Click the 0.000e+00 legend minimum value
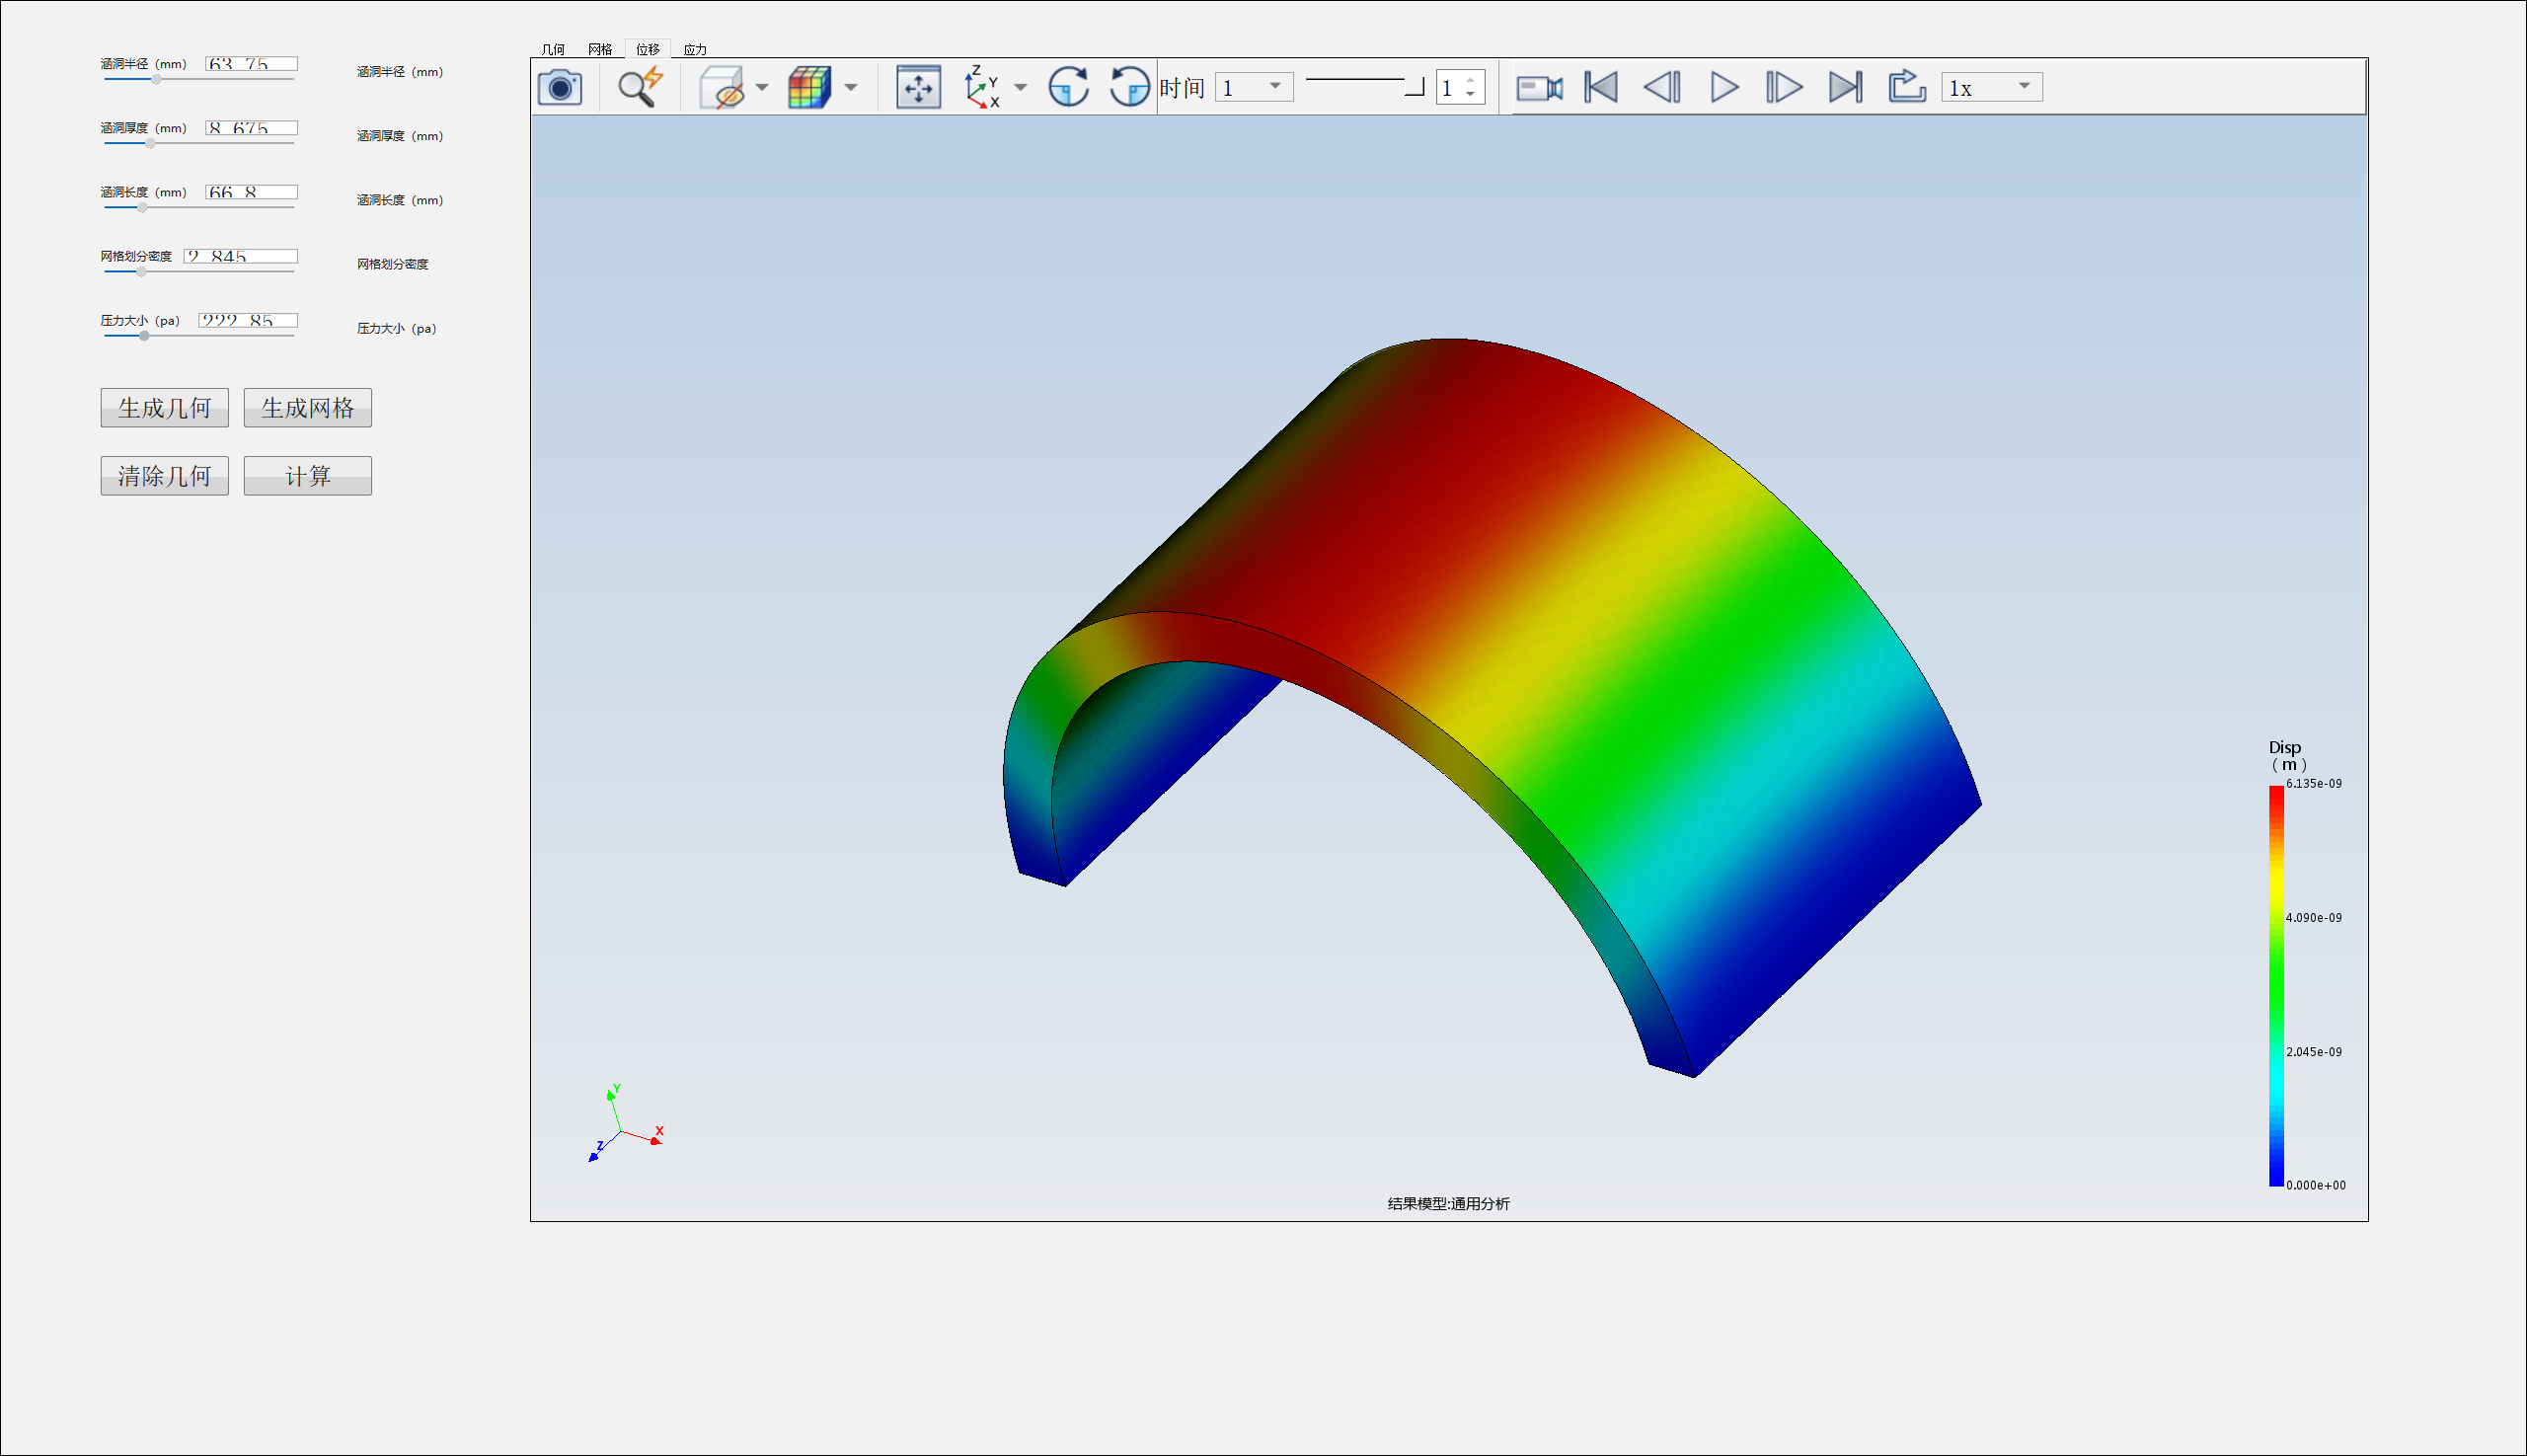The image size is (2527, 1456). click(x=2315, y=1185)
